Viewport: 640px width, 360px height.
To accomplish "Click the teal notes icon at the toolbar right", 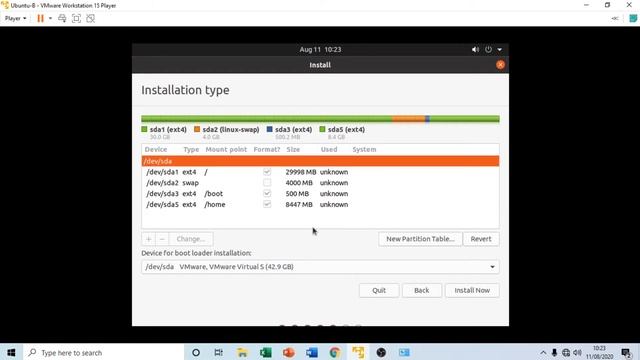I will pyautogui.click(x=633, y=18).
